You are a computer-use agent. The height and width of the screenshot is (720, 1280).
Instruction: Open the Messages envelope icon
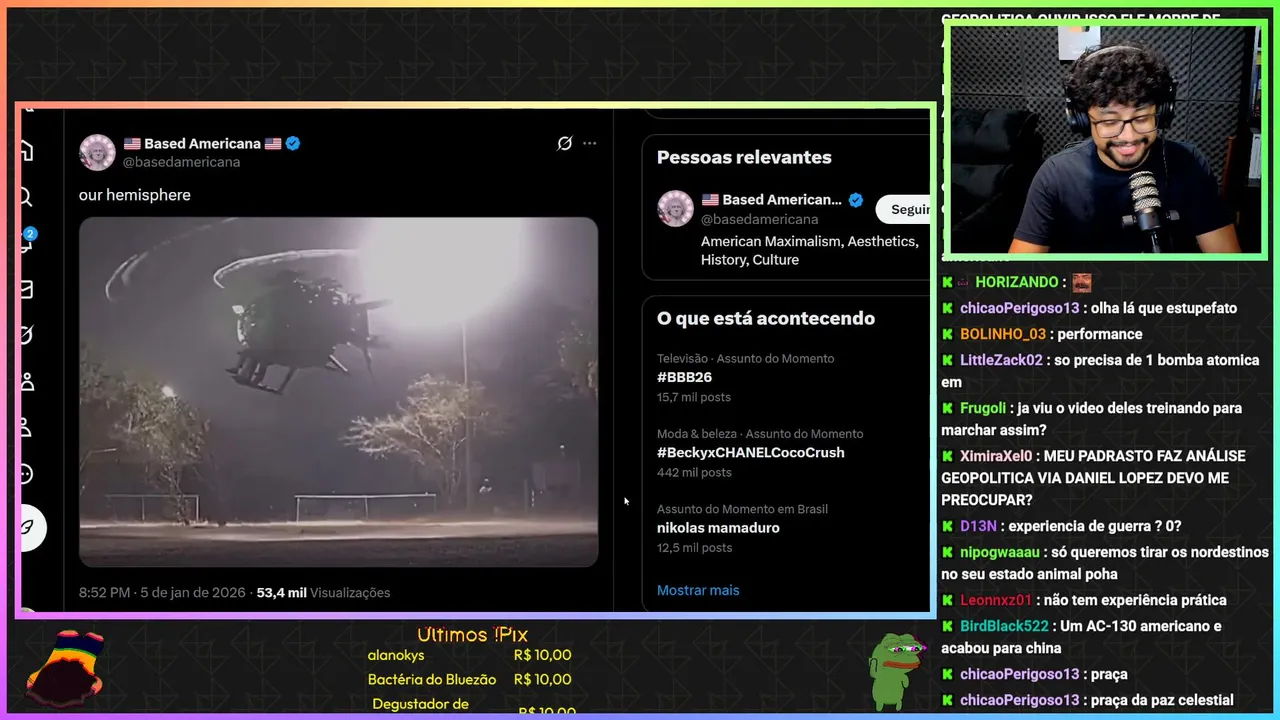click(x=27, y=289)
